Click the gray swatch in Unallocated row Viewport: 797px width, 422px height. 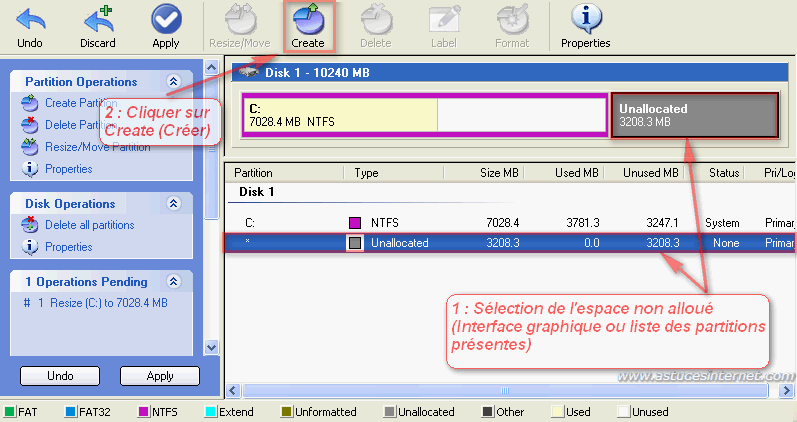355,243
